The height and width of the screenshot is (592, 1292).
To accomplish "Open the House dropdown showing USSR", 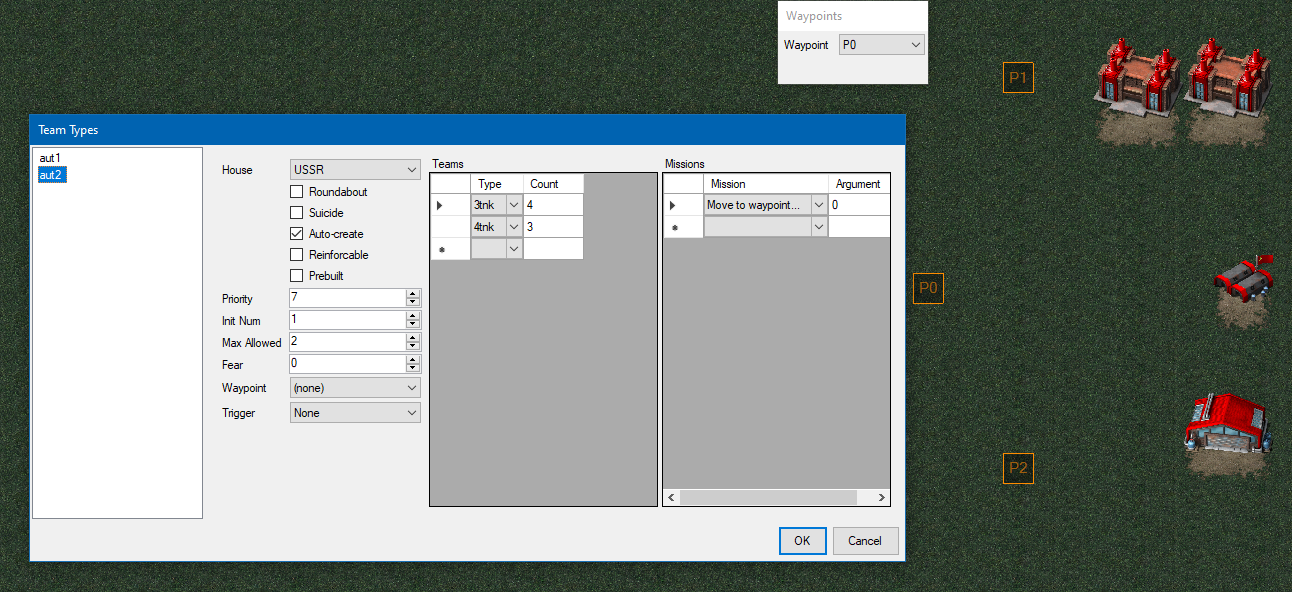I will pos(355,170).
